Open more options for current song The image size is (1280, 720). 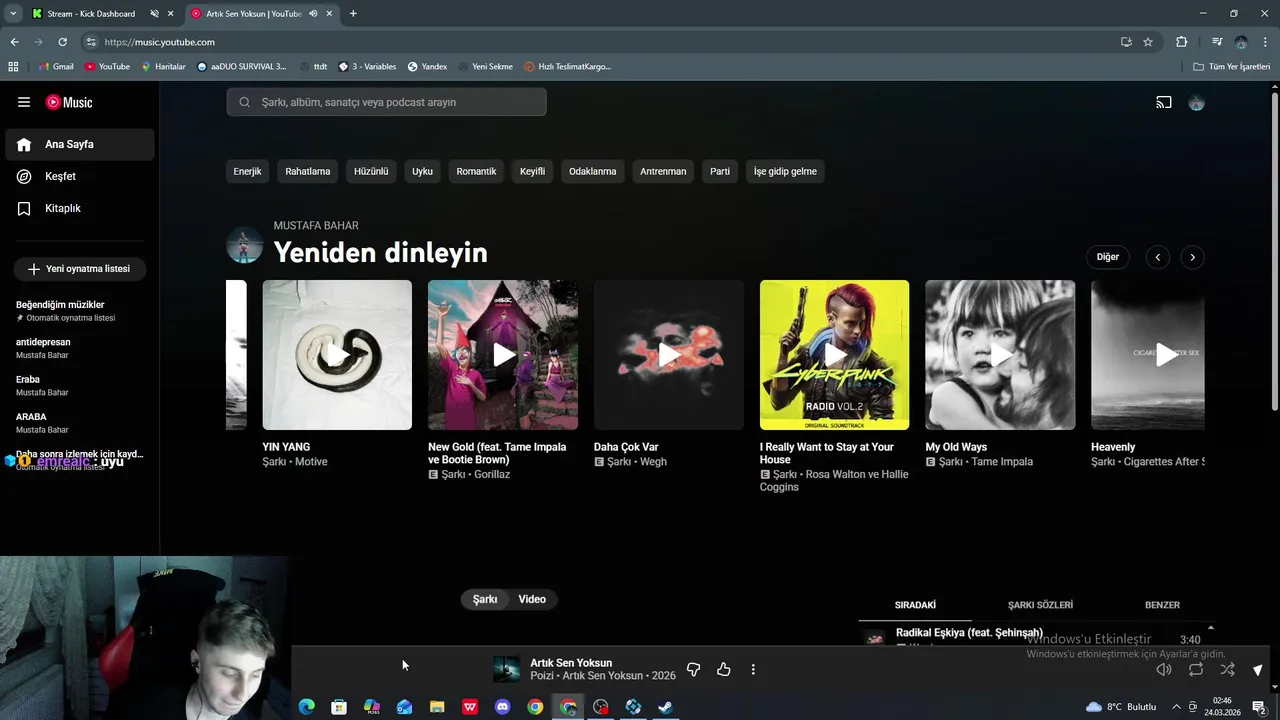point(753,669)
